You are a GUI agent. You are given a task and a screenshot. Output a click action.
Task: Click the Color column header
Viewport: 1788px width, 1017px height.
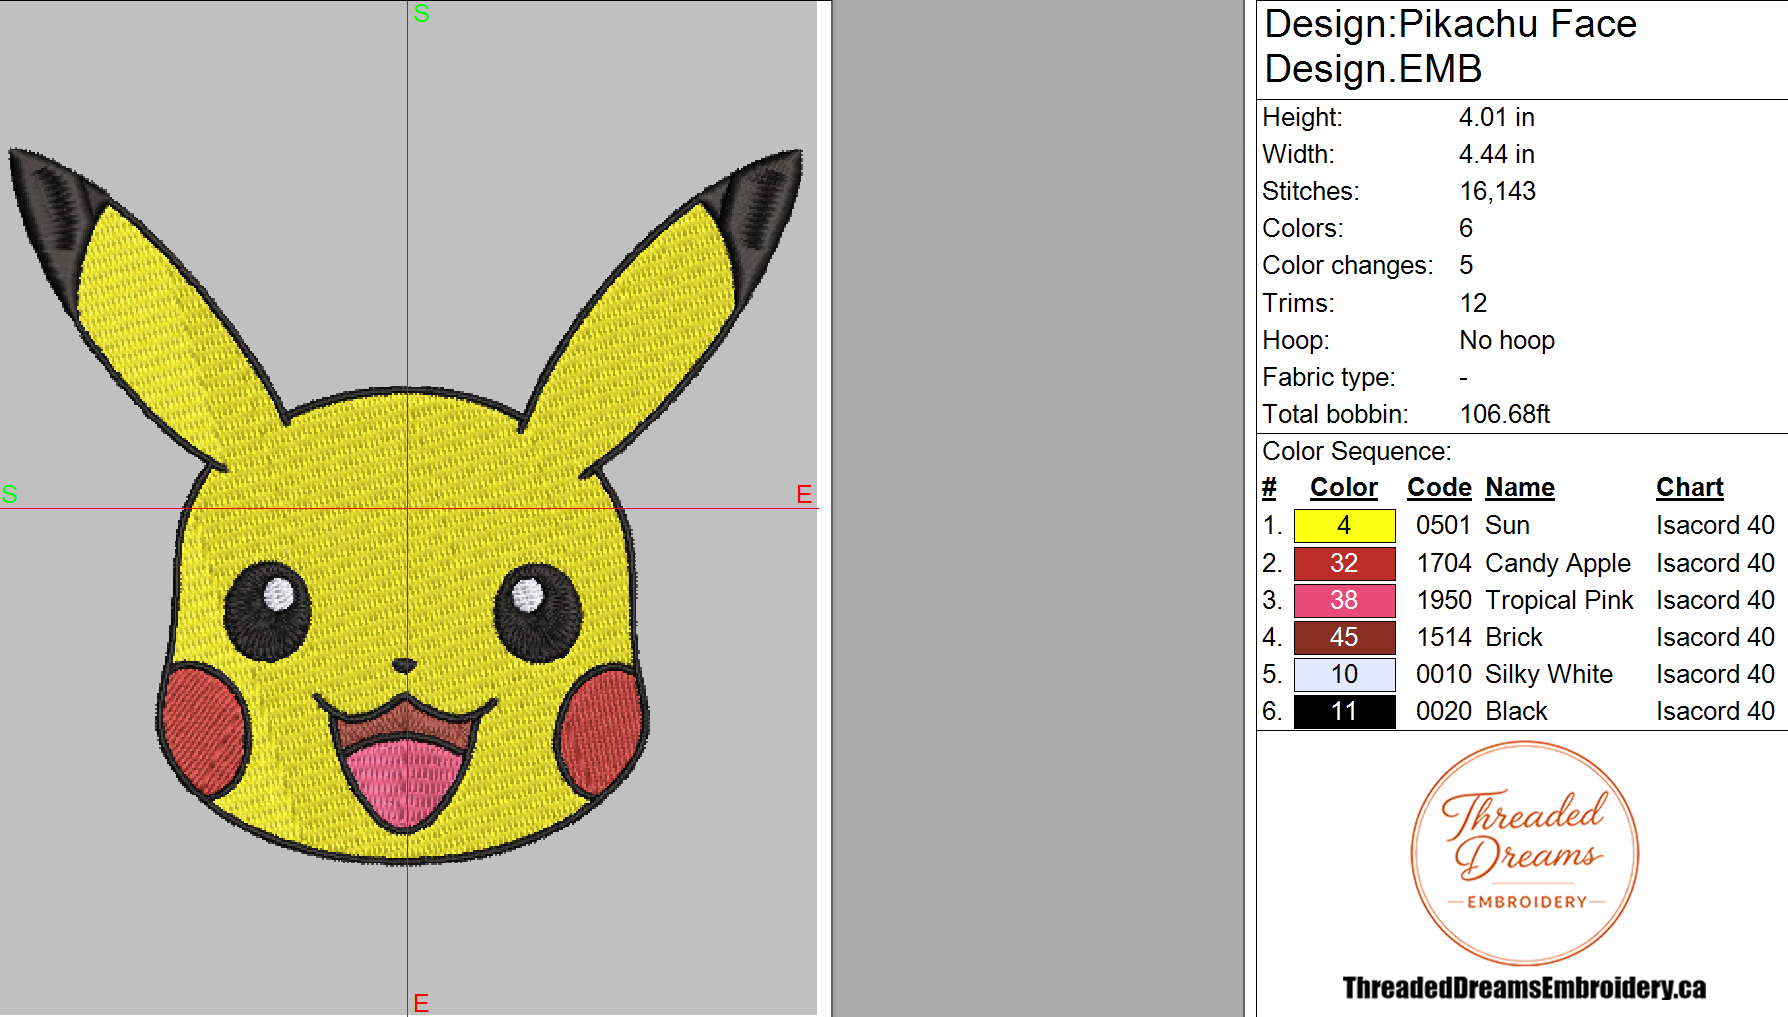pos(1344,487)
